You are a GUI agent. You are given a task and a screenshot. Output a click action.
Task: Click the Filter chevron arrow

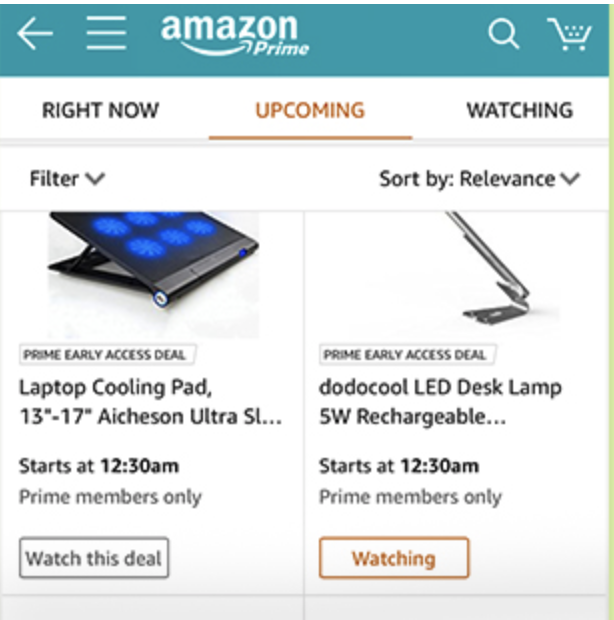pyautogui.click(x=95, y=179)
